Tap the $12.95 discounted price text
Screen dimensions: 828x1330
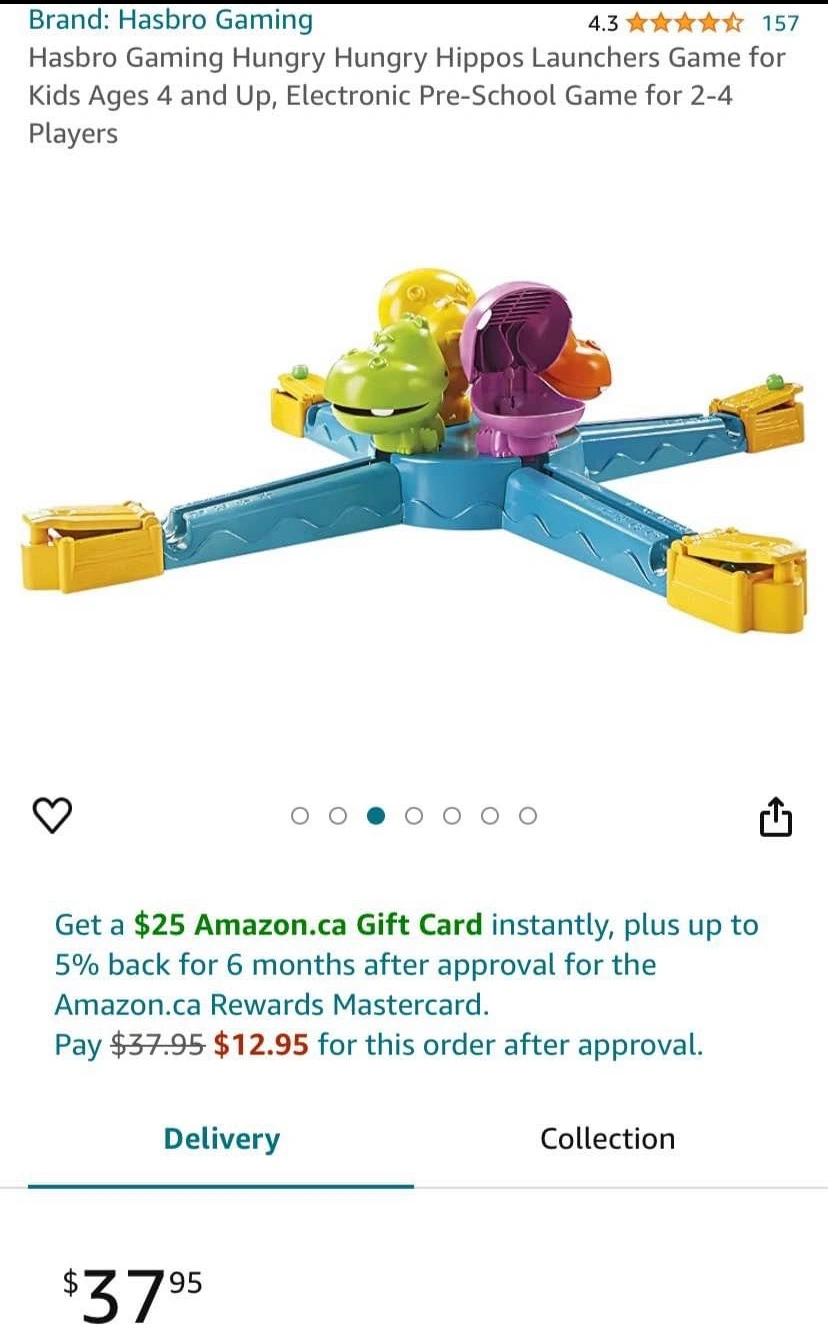[261, 1045]
